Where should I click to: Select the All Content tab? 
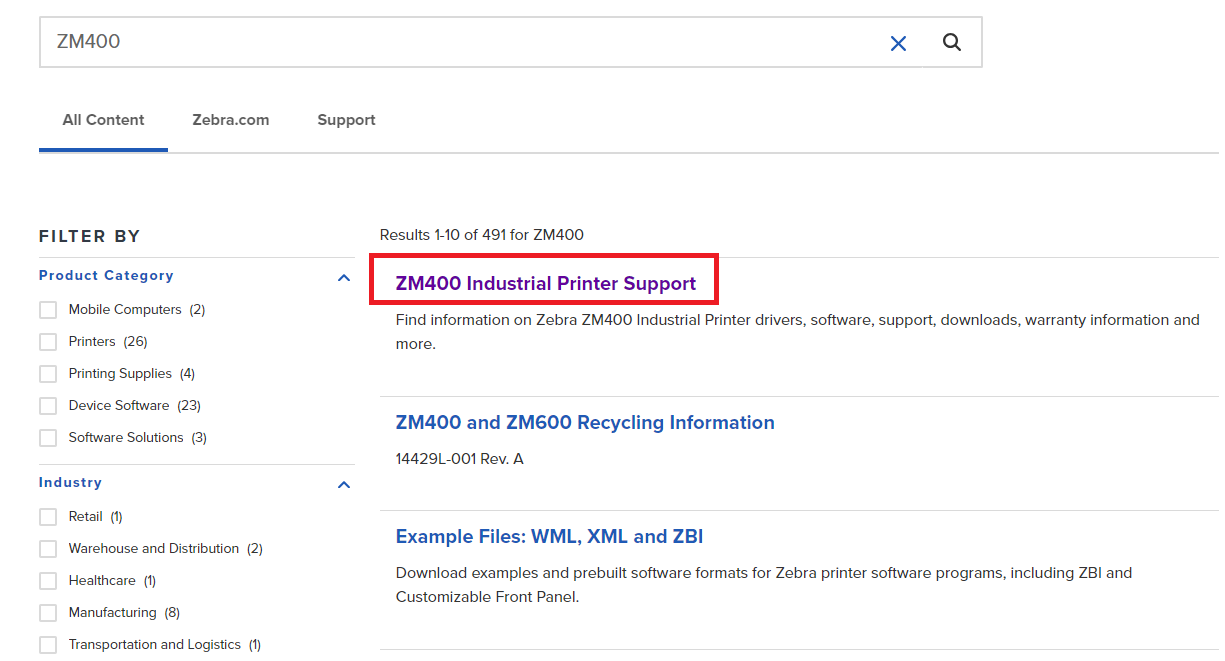click(103, 119)
